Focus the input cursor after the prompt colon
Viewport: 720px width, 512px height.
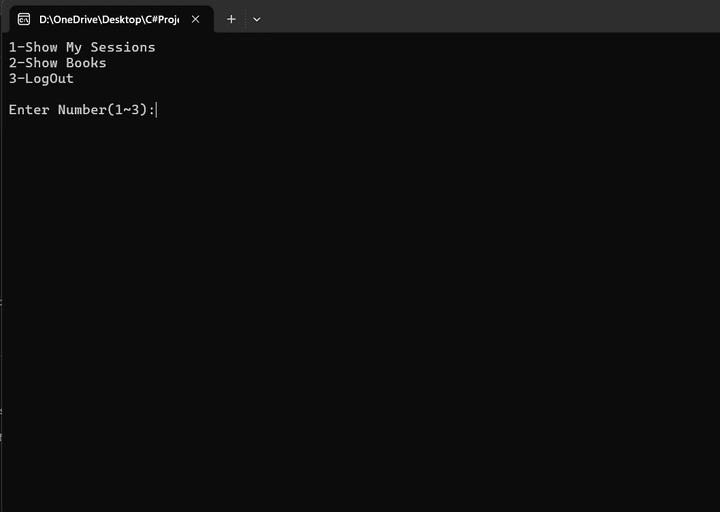157,110
